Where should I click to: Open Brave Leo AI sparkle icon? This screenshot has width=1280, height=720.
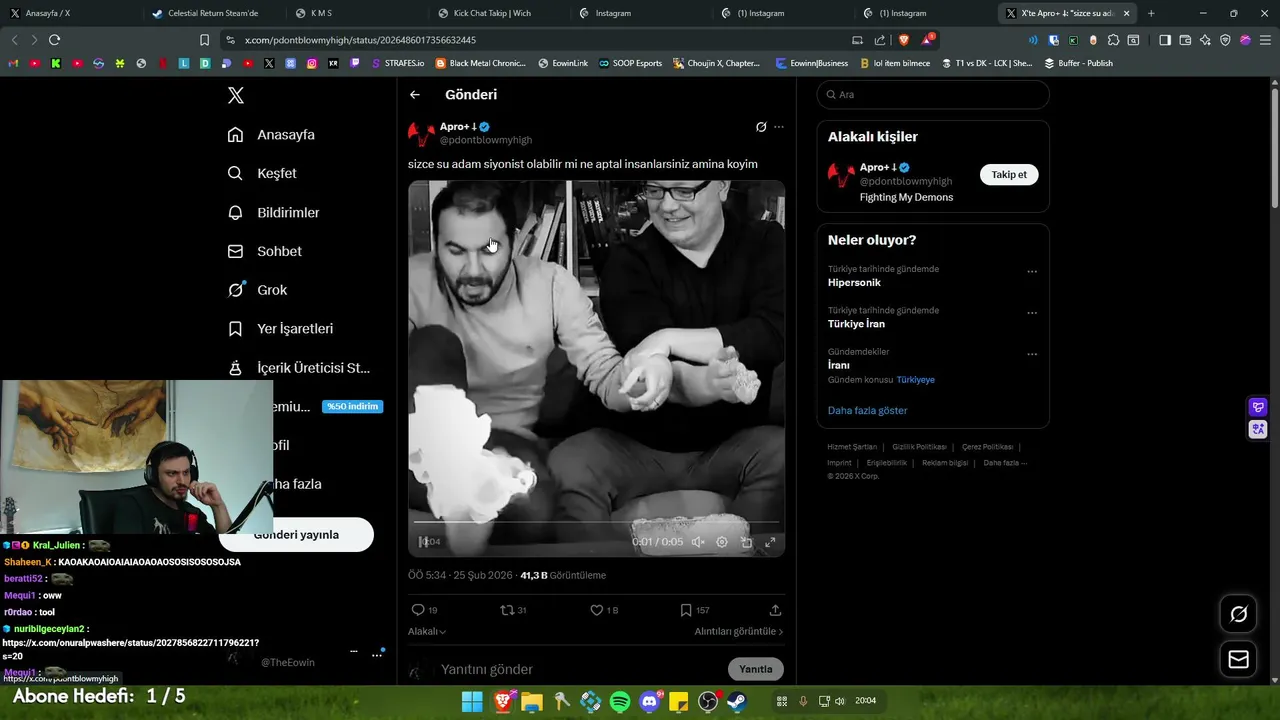[x=1205, y=40]
